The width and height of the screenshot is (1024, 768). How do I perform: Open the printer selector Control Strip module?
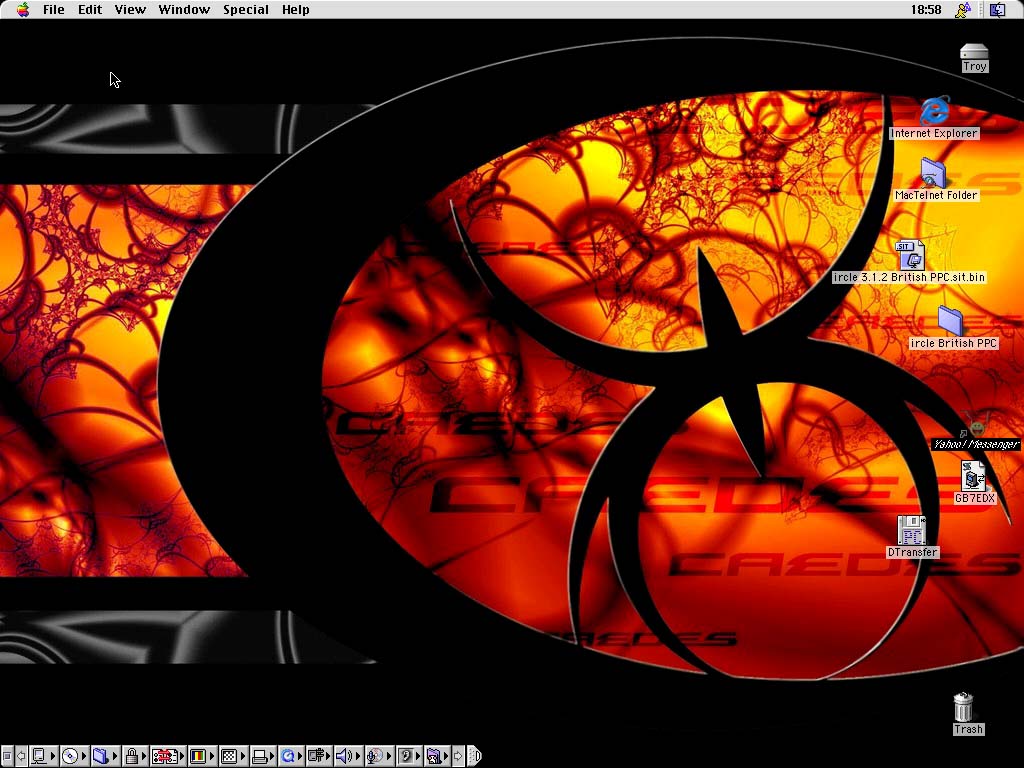pyautogui.click(x=264, y=756)
